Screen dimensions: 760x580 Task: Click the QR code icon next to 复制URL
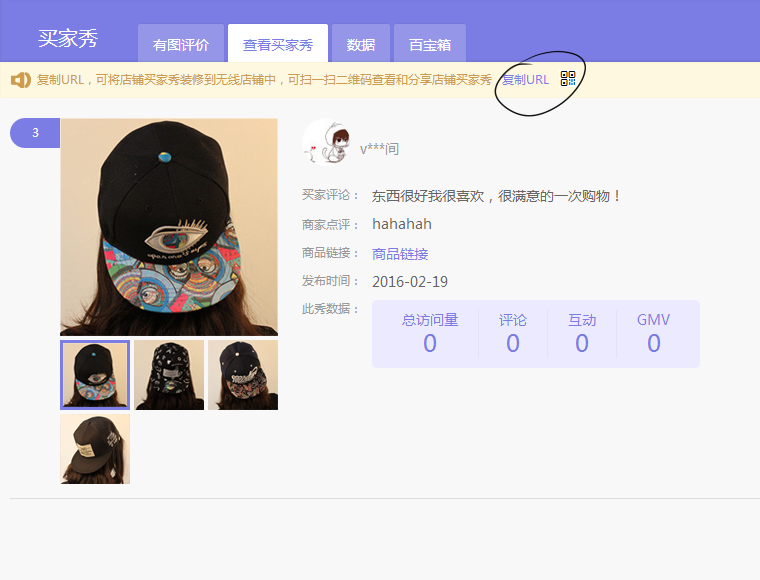point(568,79)
